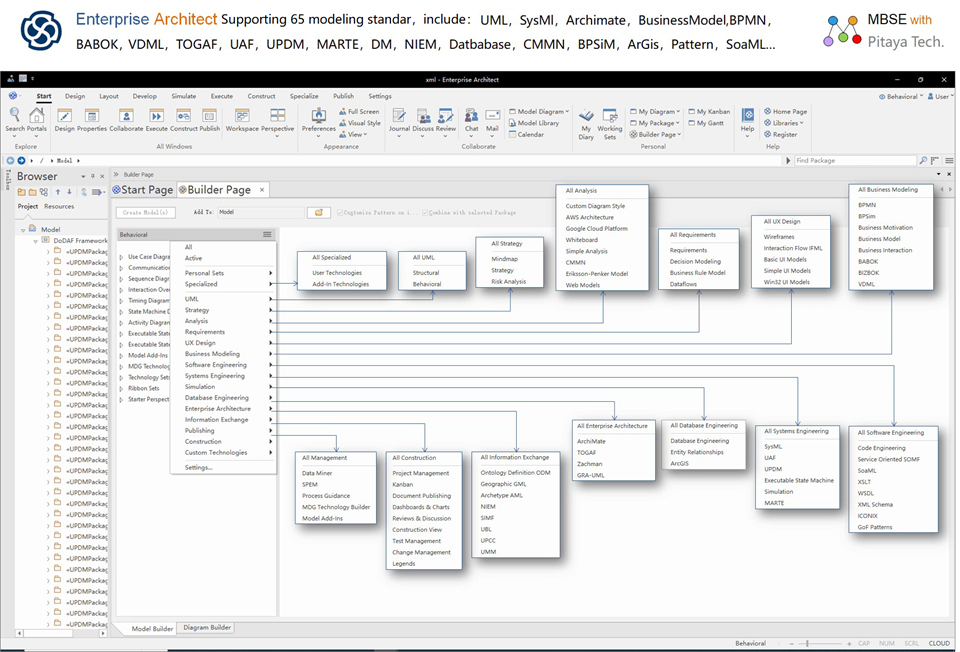Open the Mail icon
Screen dimensions: 960x652
tap(493, 115)
